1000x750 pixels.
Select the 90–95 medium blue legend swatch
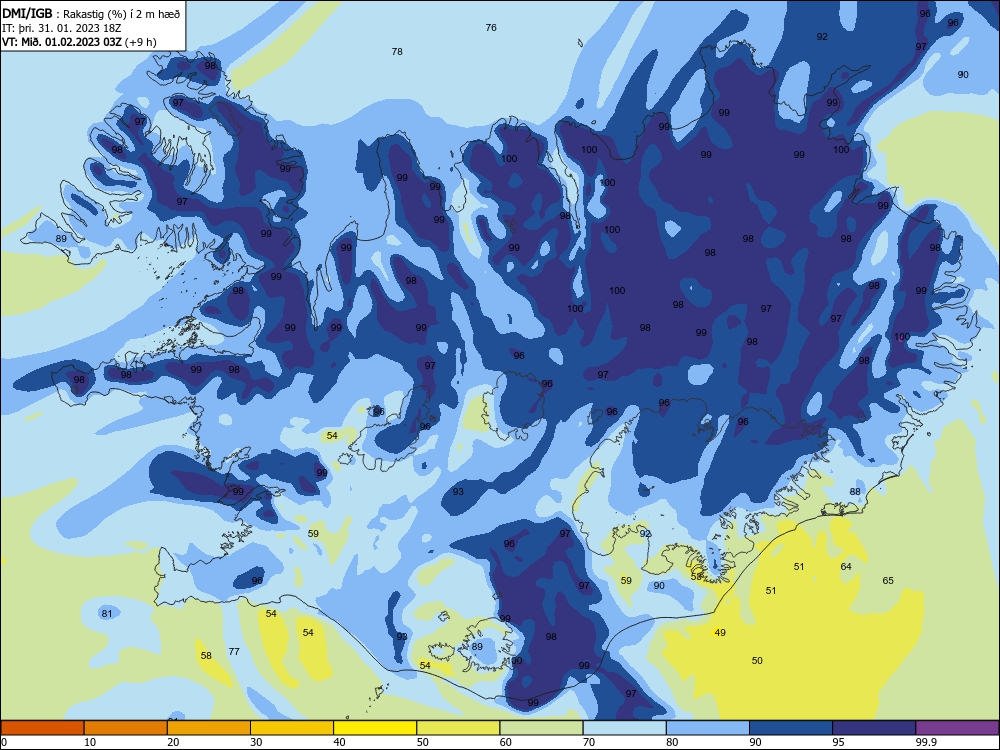click(x=791, y=728)
